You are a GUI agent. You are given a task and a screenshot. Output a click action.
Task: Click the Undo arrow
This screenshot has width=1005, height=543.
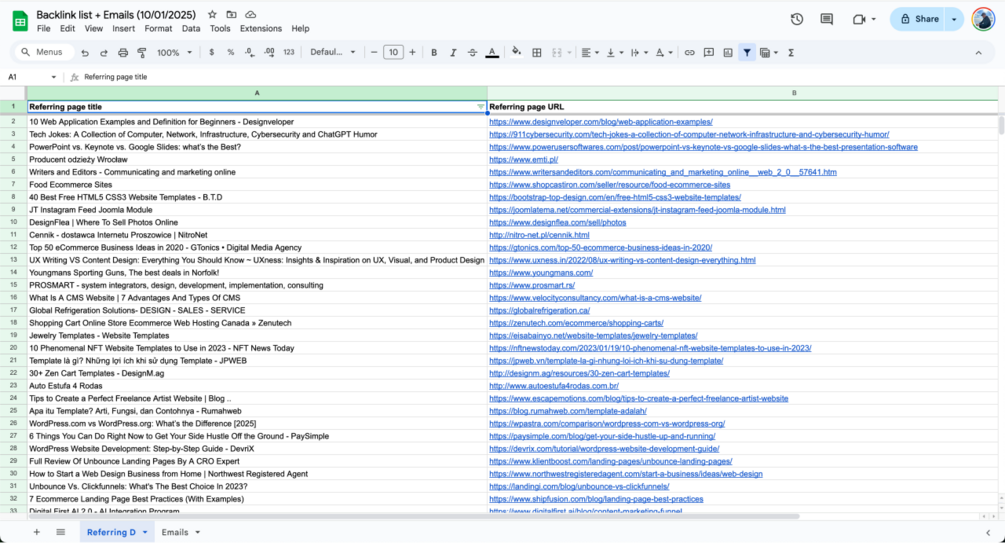pos(85,53)
